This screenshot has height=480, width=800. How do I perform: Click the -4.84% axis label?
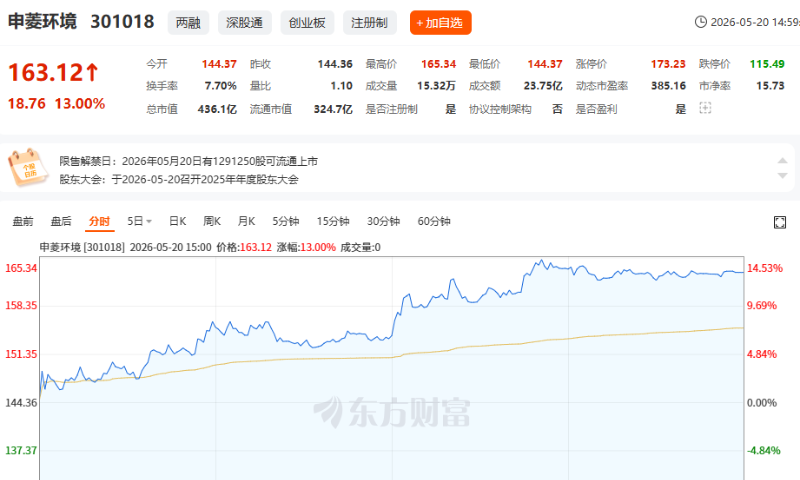click(764, 450)
